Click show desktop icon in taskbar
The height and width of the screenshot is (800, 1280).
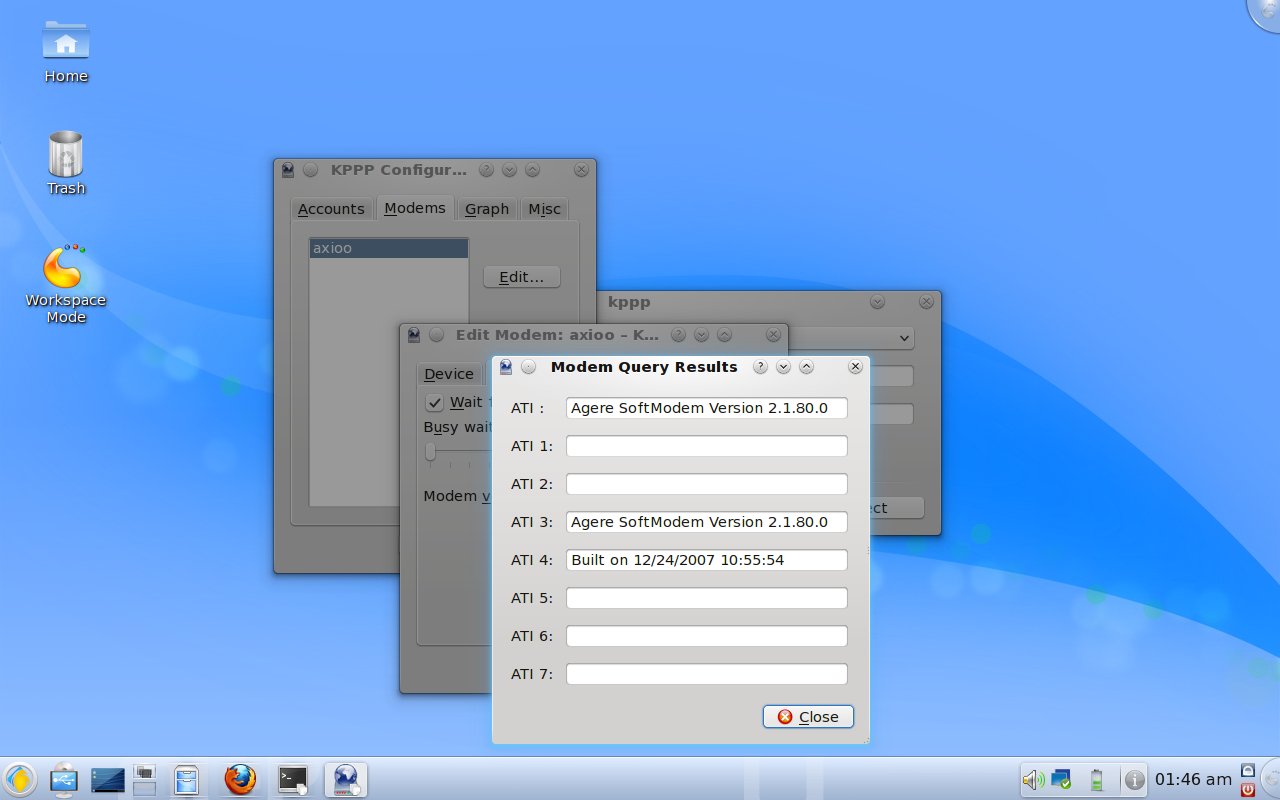(107, 780)
